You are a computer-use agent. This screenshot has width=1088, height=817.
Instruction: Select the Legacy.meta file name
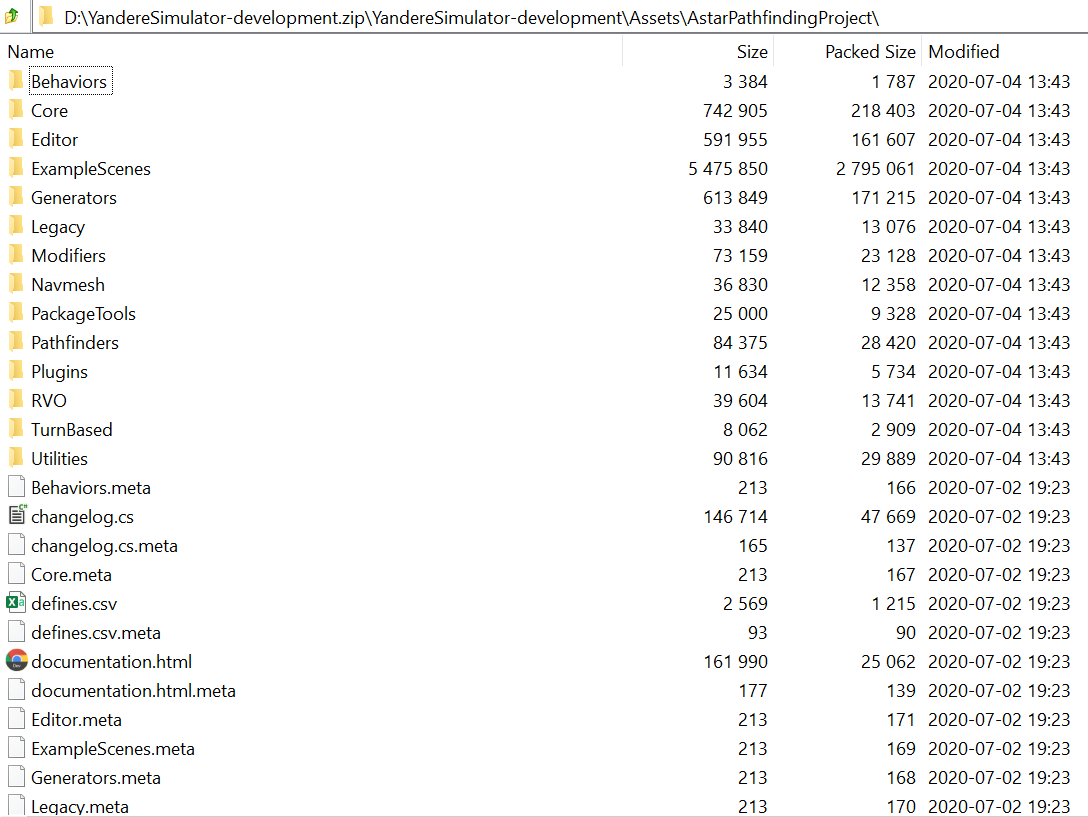pyautogui.click(x=80, y=807)
